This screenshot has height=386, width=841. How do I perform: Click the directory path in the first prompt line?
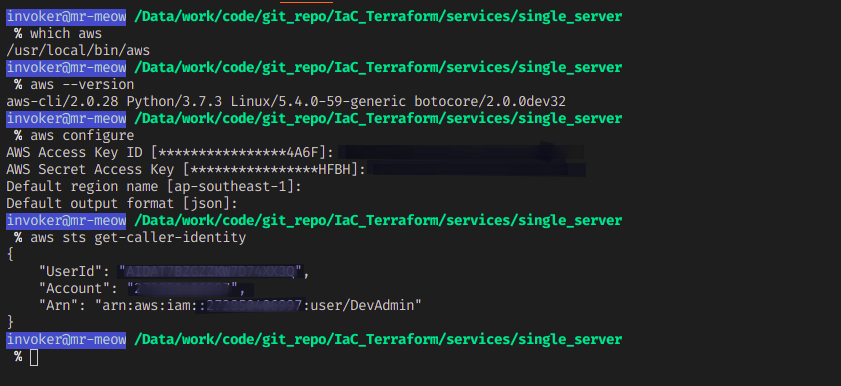pos(378,17)
